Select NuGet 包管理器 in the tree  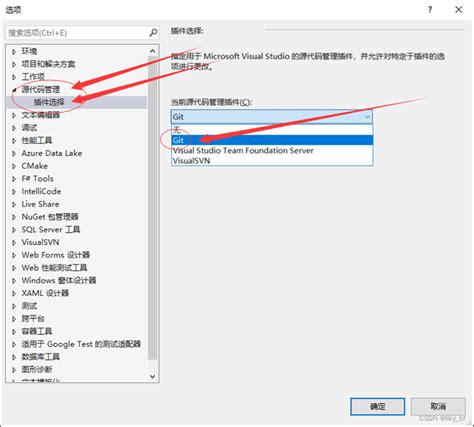[50, 217]
